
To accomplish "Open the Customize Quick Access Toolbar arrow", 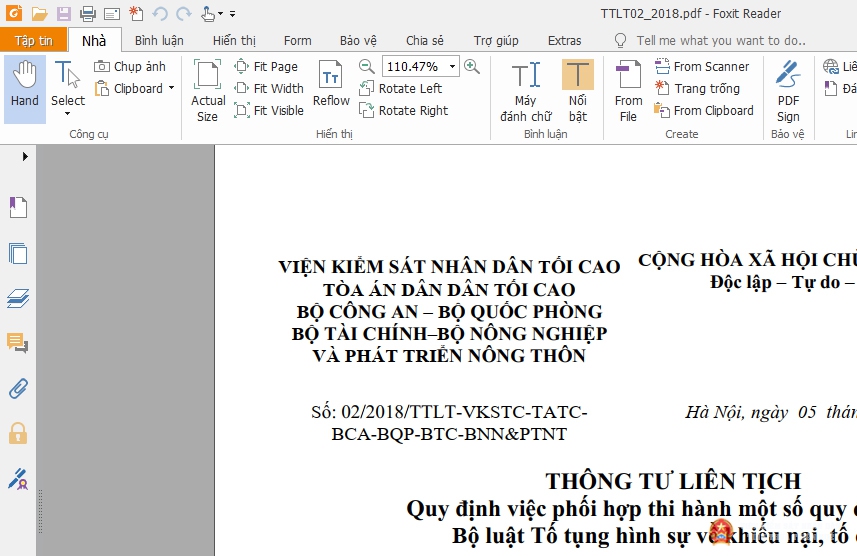I will coord(232,14).
